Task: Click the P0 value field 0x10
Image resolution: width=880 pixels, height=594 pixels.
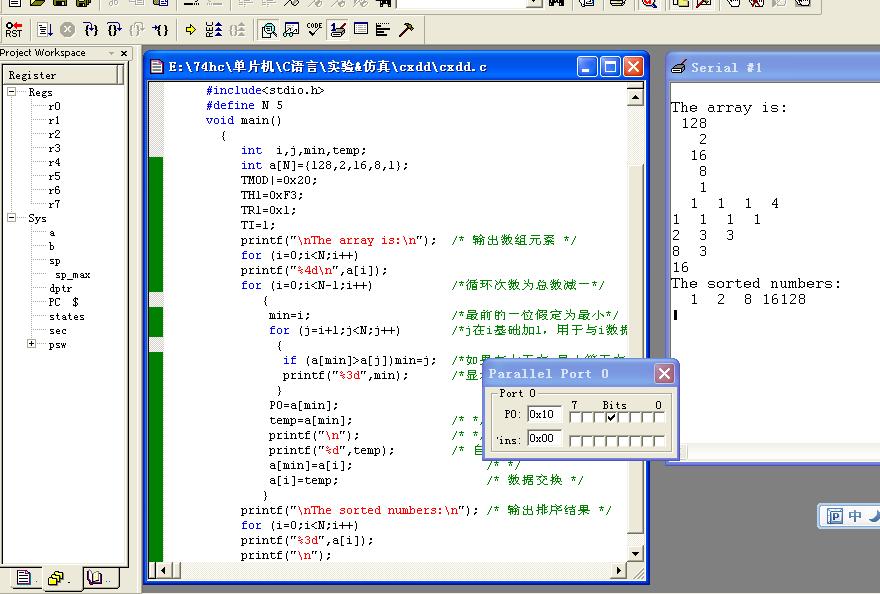Action: point(544,414)
